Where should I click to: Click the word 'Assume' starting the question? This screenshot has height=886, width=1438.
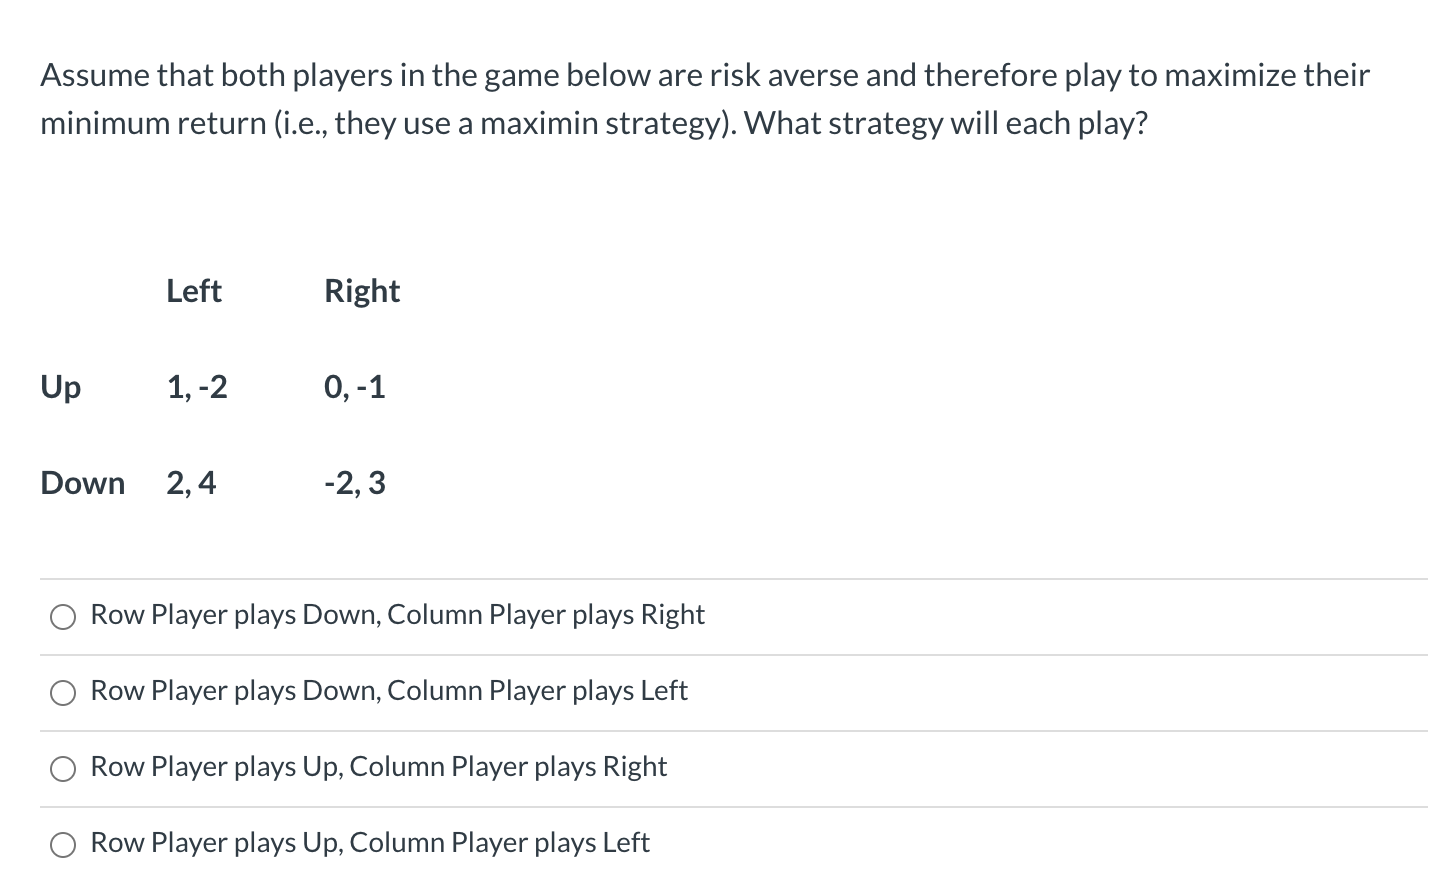(x=95, y=75)
